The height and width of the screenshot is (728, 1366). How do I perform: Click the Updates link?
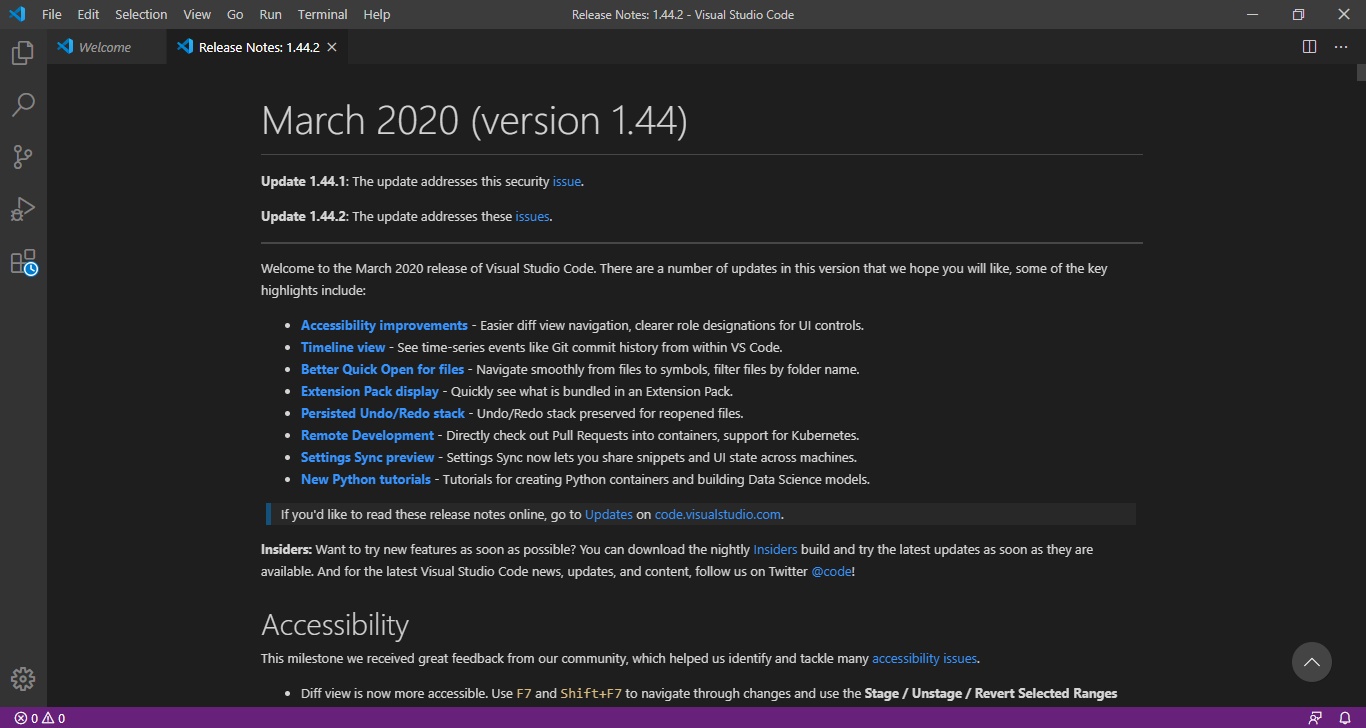tap(609, 514)
